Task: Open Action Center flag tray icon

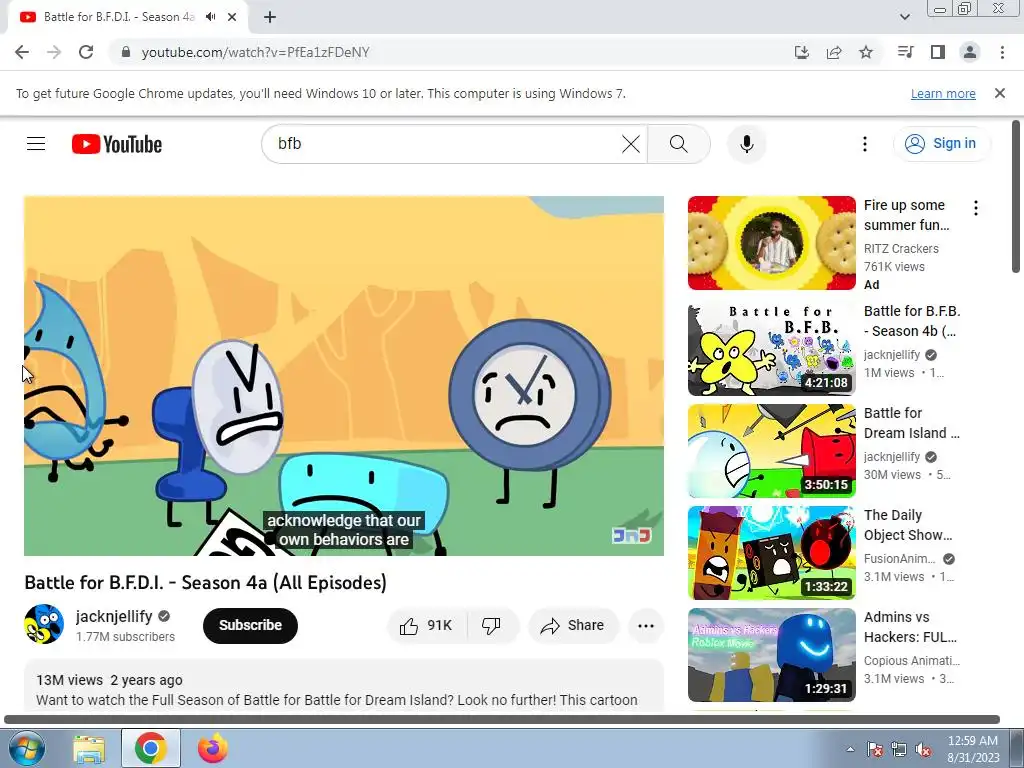Action: pyautogui.click(x=875, y=749)
